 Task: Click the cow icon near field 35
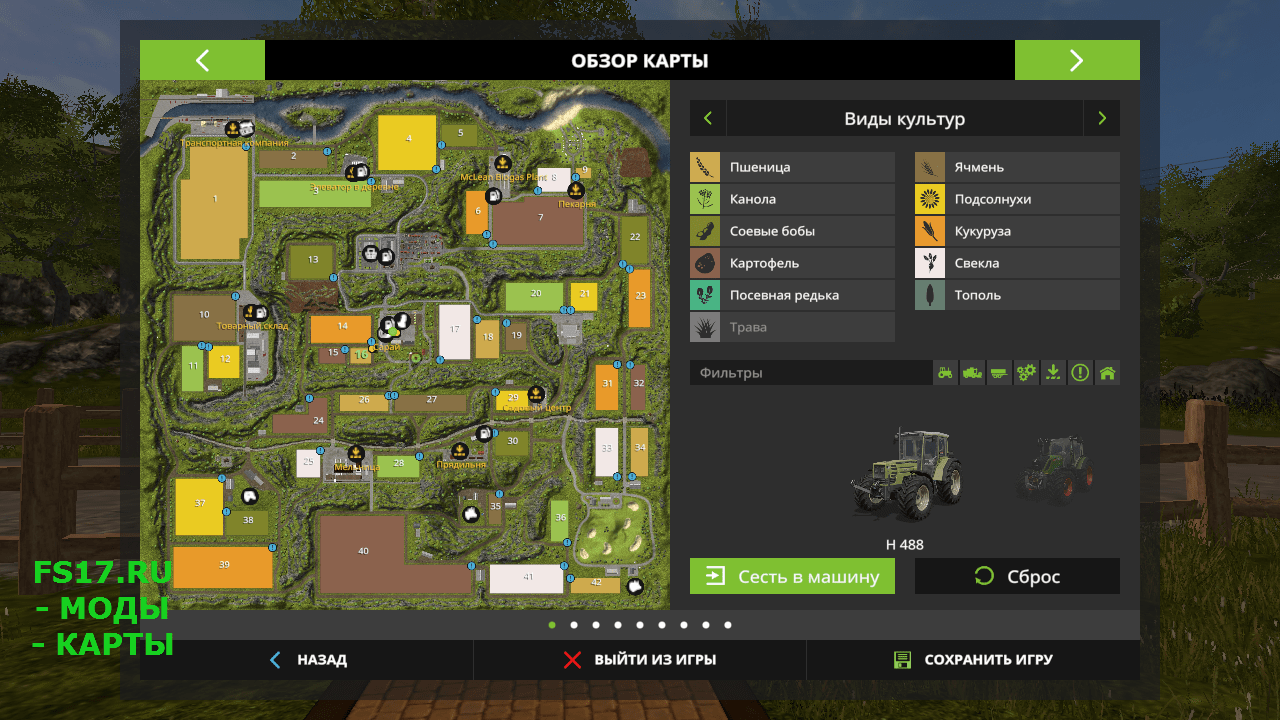pyautogui.click(x=471, y=513)
